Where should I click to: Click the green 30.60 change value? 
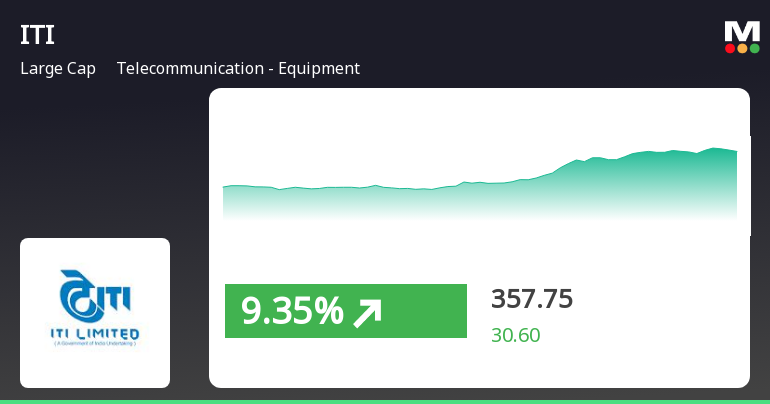(x=515, y=336)
